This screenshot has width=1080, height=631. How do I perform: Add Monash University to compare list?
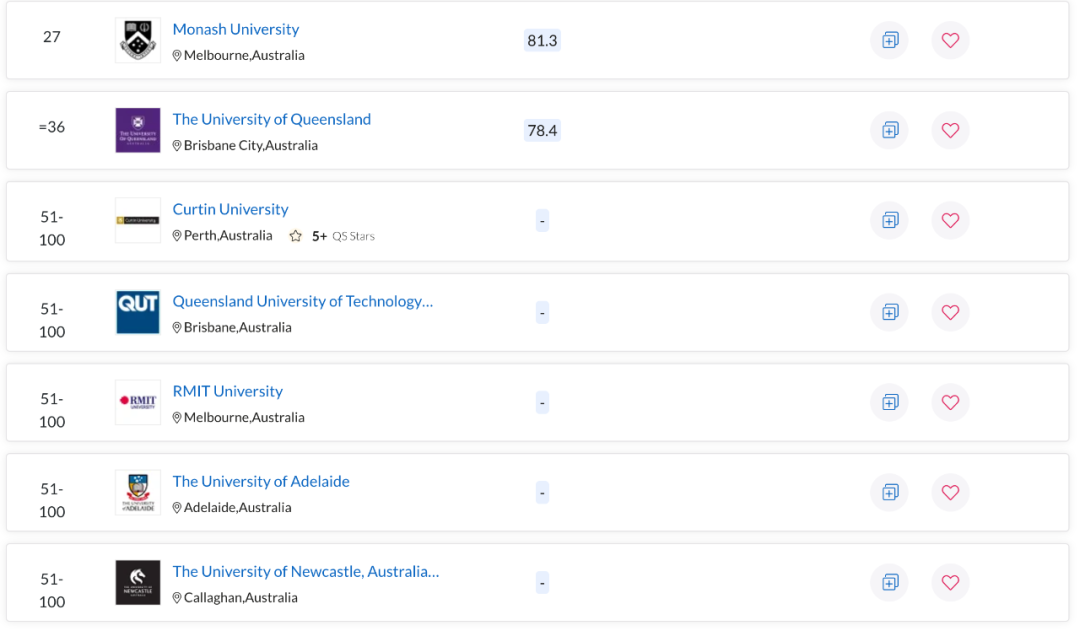tap(890, 40)
